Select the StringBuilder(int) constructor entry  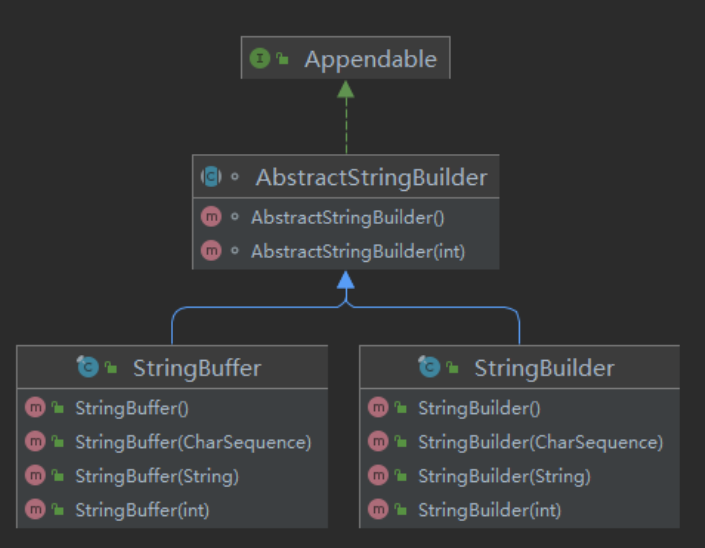point(489,510)
